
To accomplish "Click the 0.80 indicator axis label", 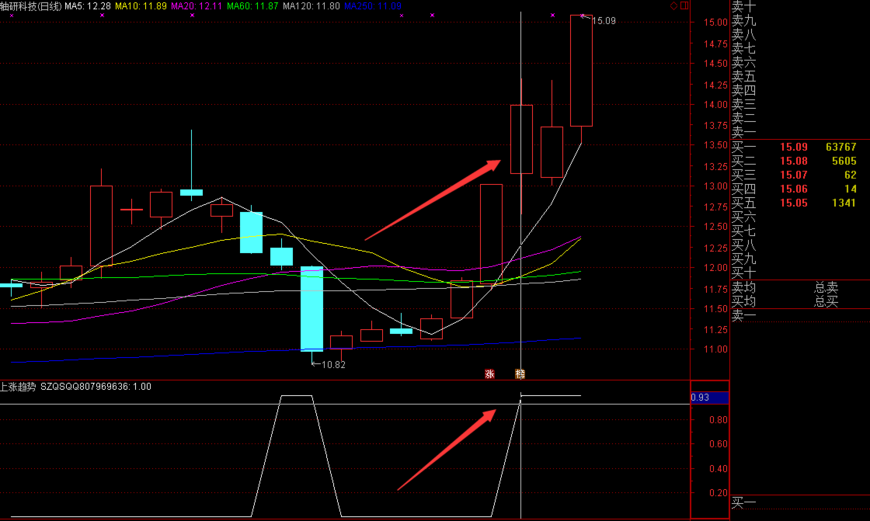I will 718,420.
